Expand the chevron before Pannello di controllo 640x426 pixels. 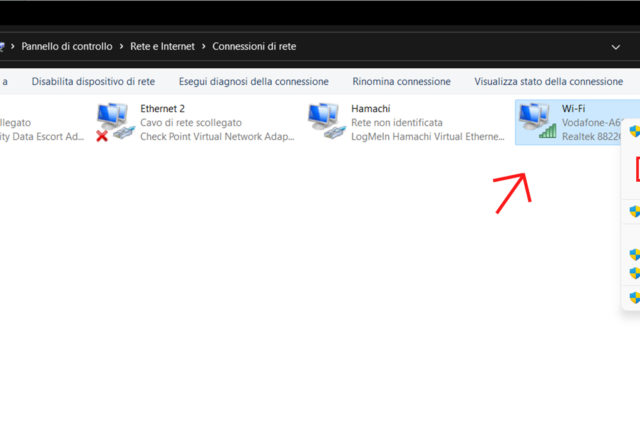(x=13, y=46)
